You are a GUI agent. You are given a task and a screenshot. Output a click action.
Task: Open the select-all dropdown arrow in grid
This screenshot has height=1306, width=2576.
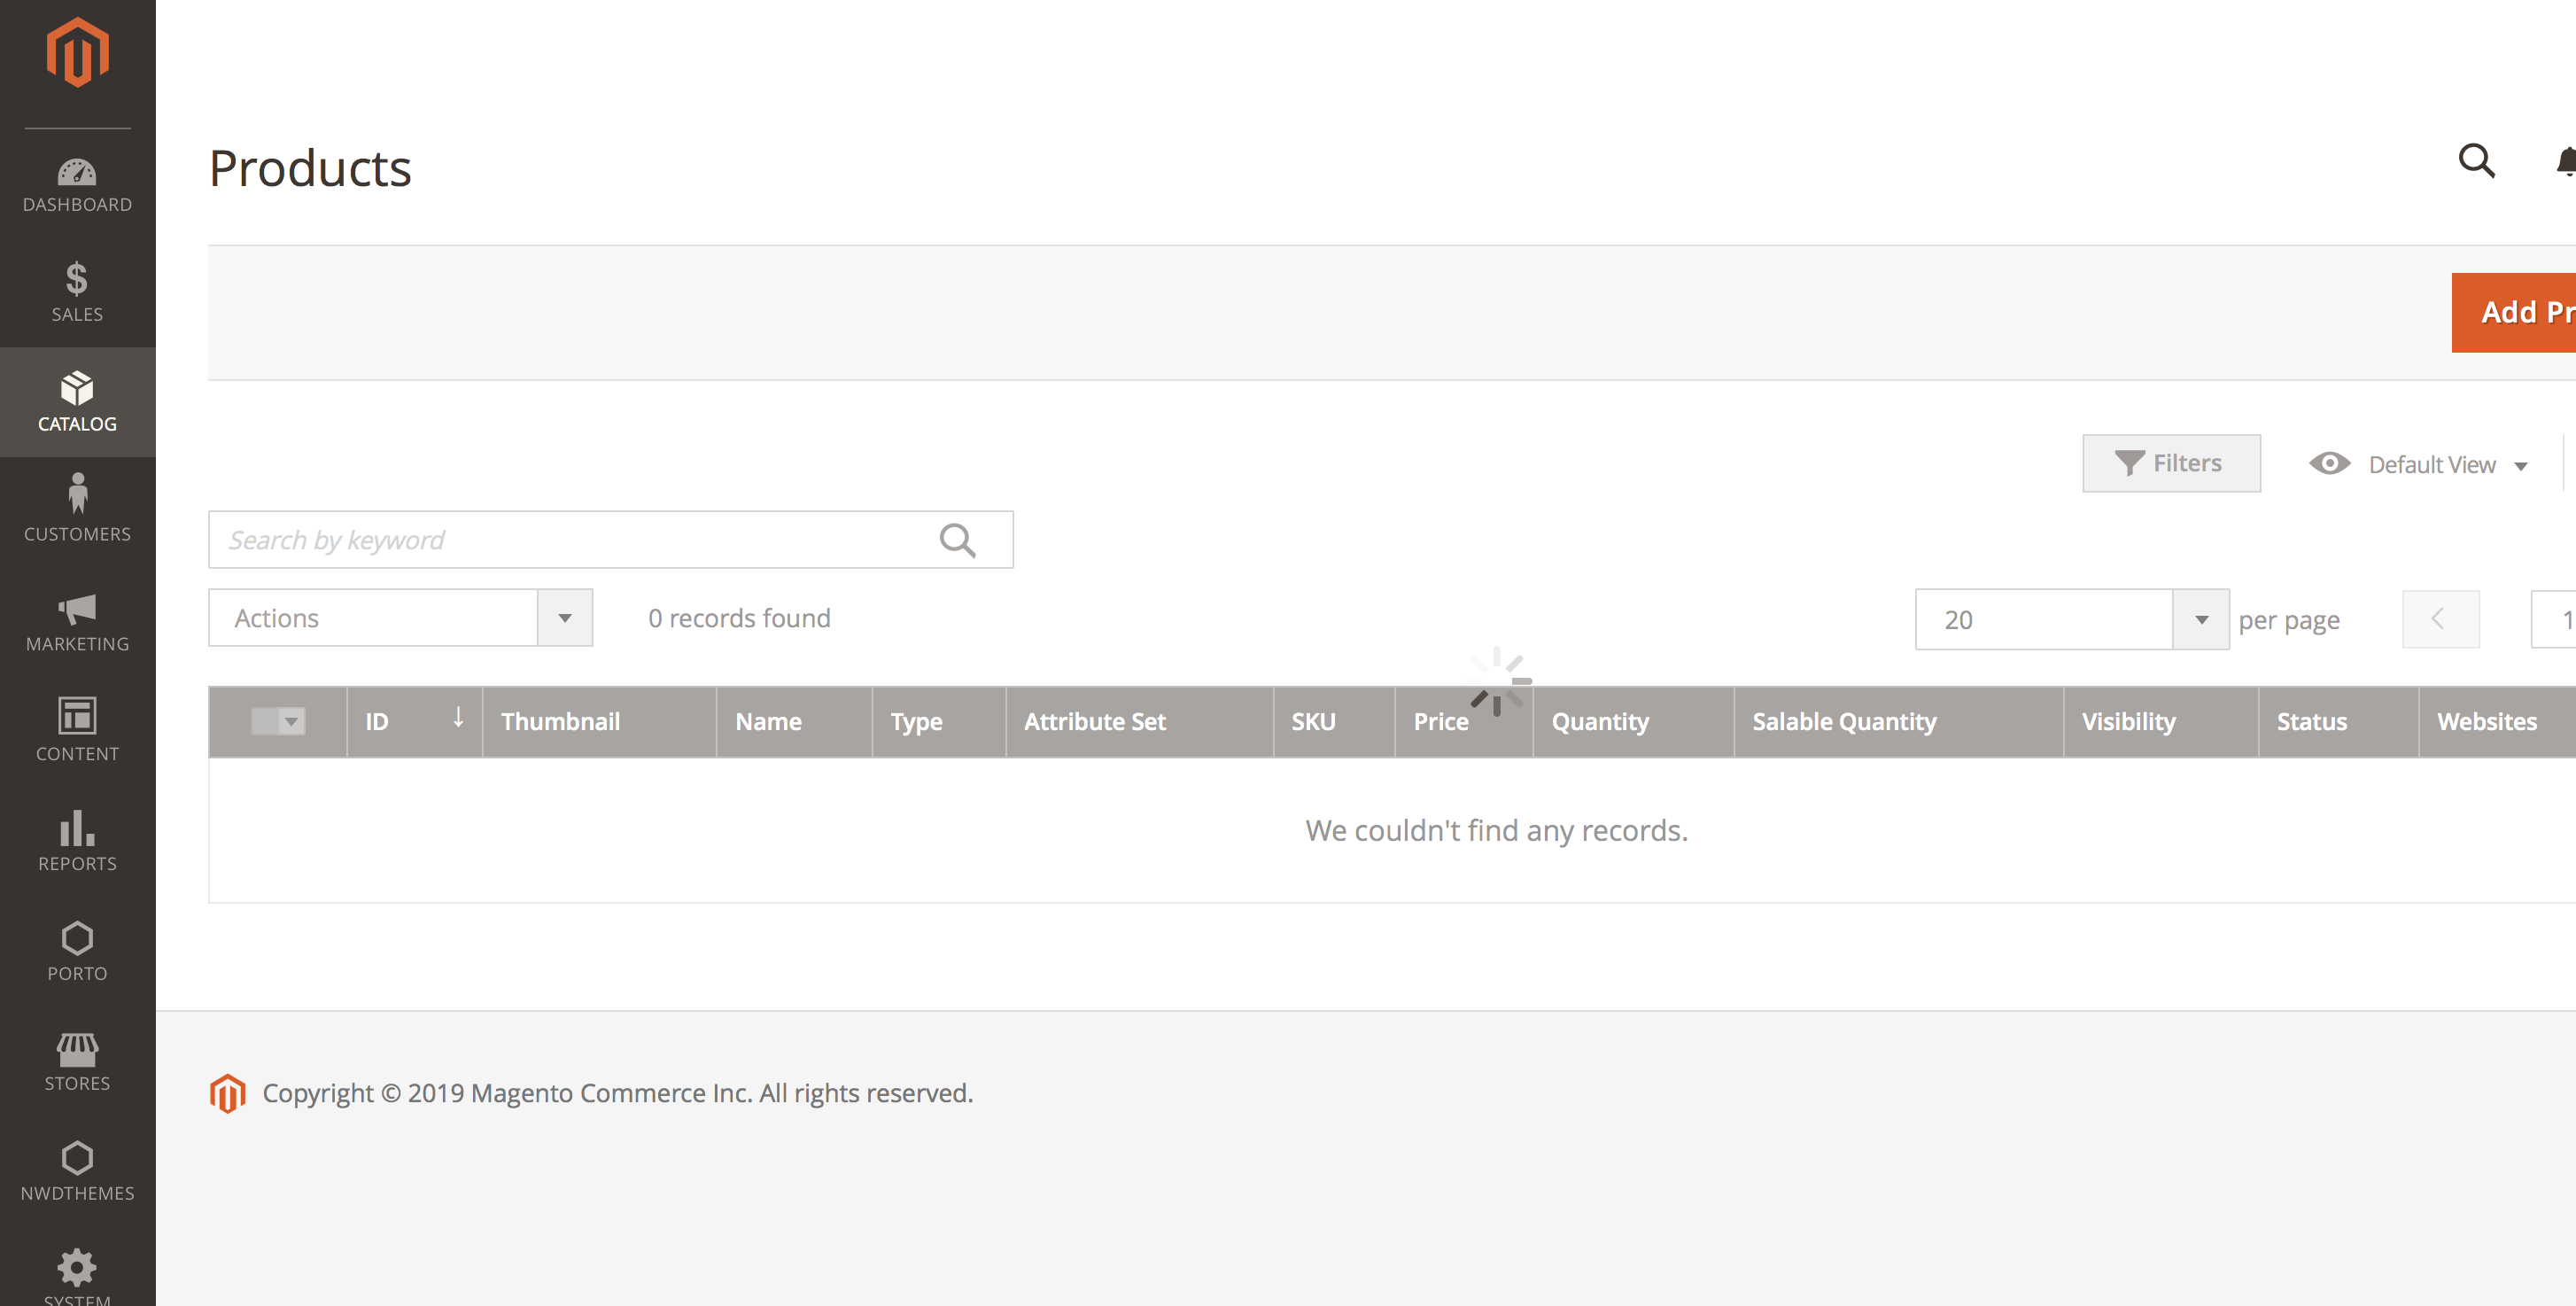click(290, 721)
